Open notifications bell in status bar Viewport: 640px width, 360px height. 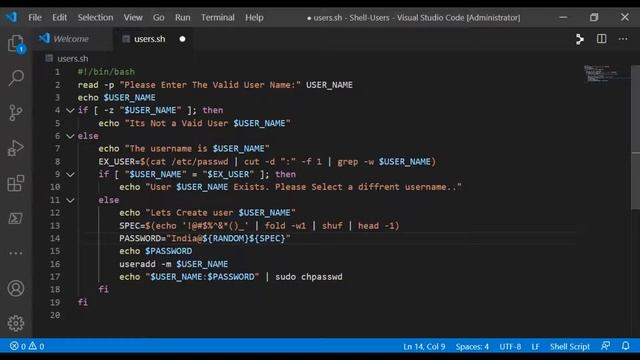pos(626,346)
